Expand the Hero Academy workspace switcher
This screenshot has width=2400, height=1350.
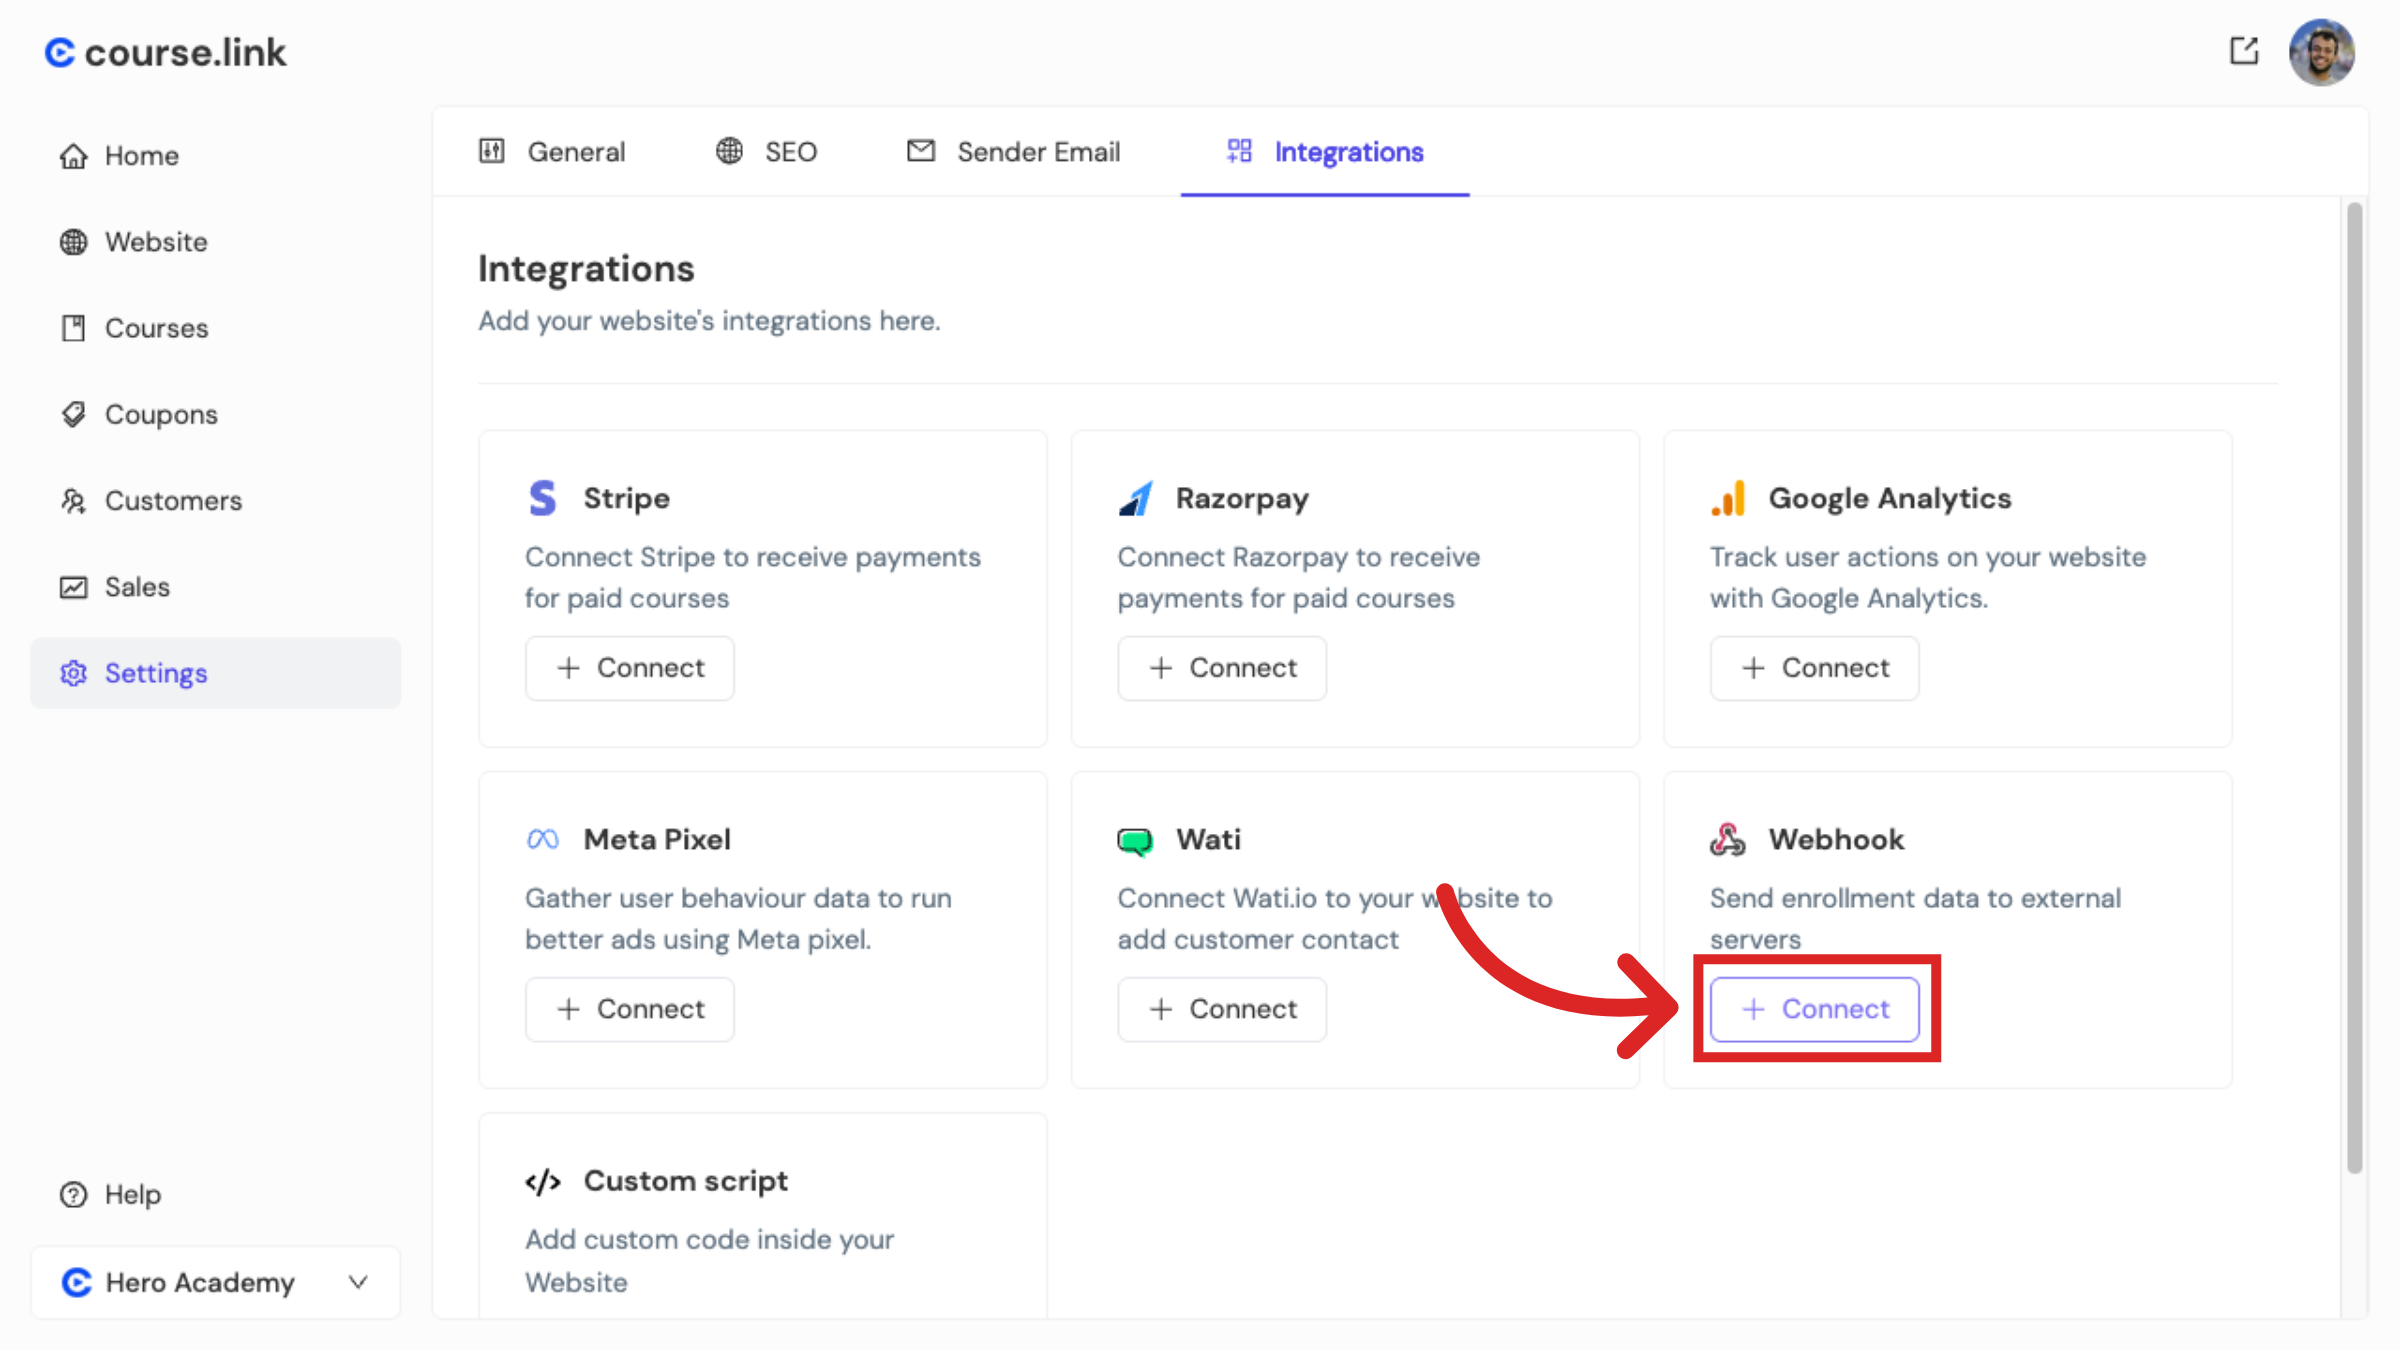click(358, 1282)
